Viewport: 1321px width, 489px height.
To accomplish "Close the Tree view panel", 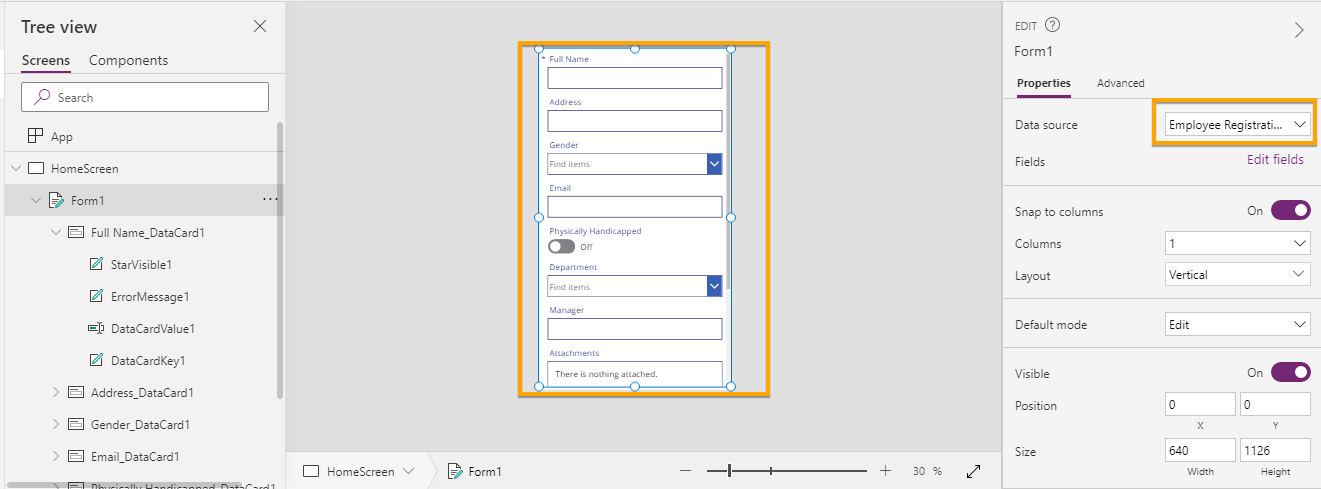I will 260,27.
